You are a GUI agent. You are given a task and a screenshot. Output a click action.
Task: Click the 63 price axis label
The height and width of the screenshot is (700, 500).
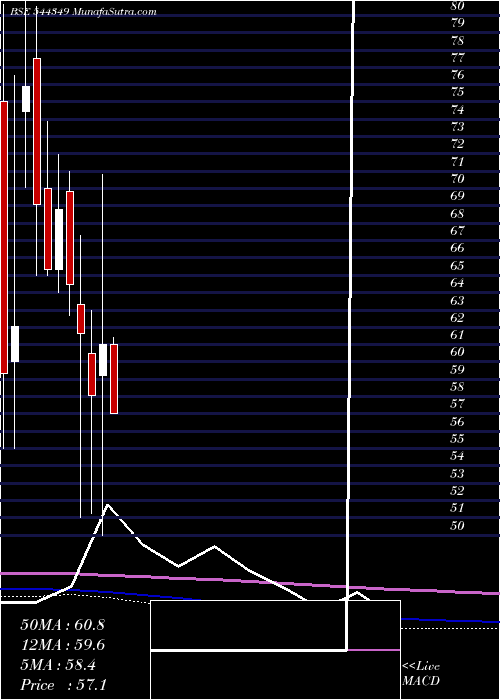458,300
